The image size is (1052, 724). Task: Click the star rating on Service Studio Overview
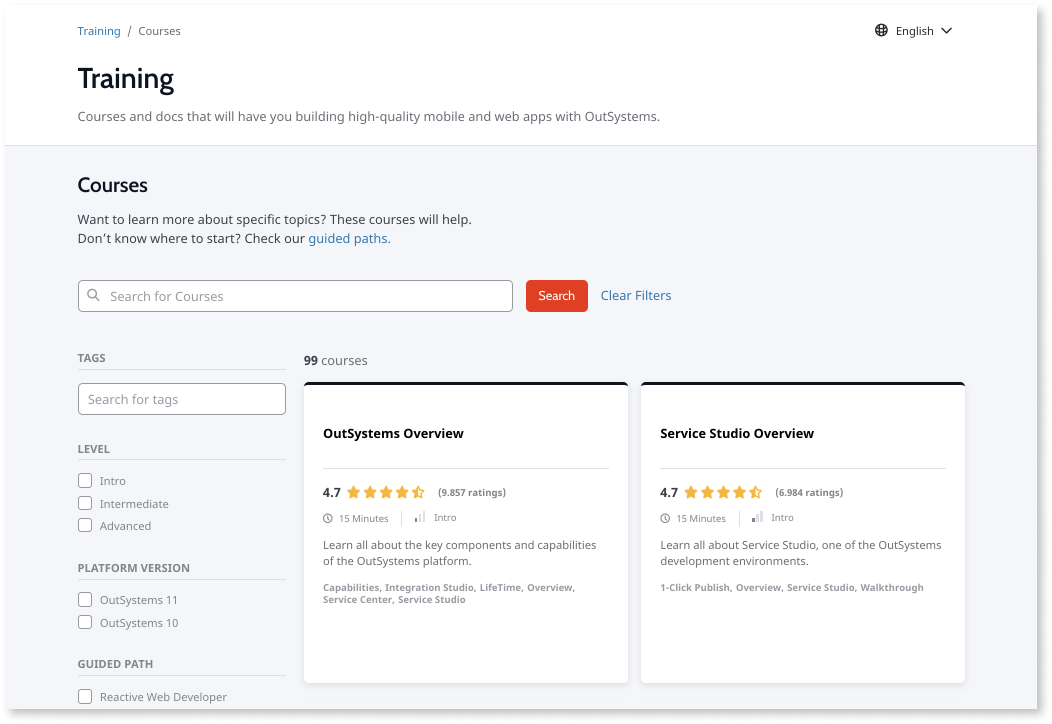pyautogui.click(x=722, y=493)
